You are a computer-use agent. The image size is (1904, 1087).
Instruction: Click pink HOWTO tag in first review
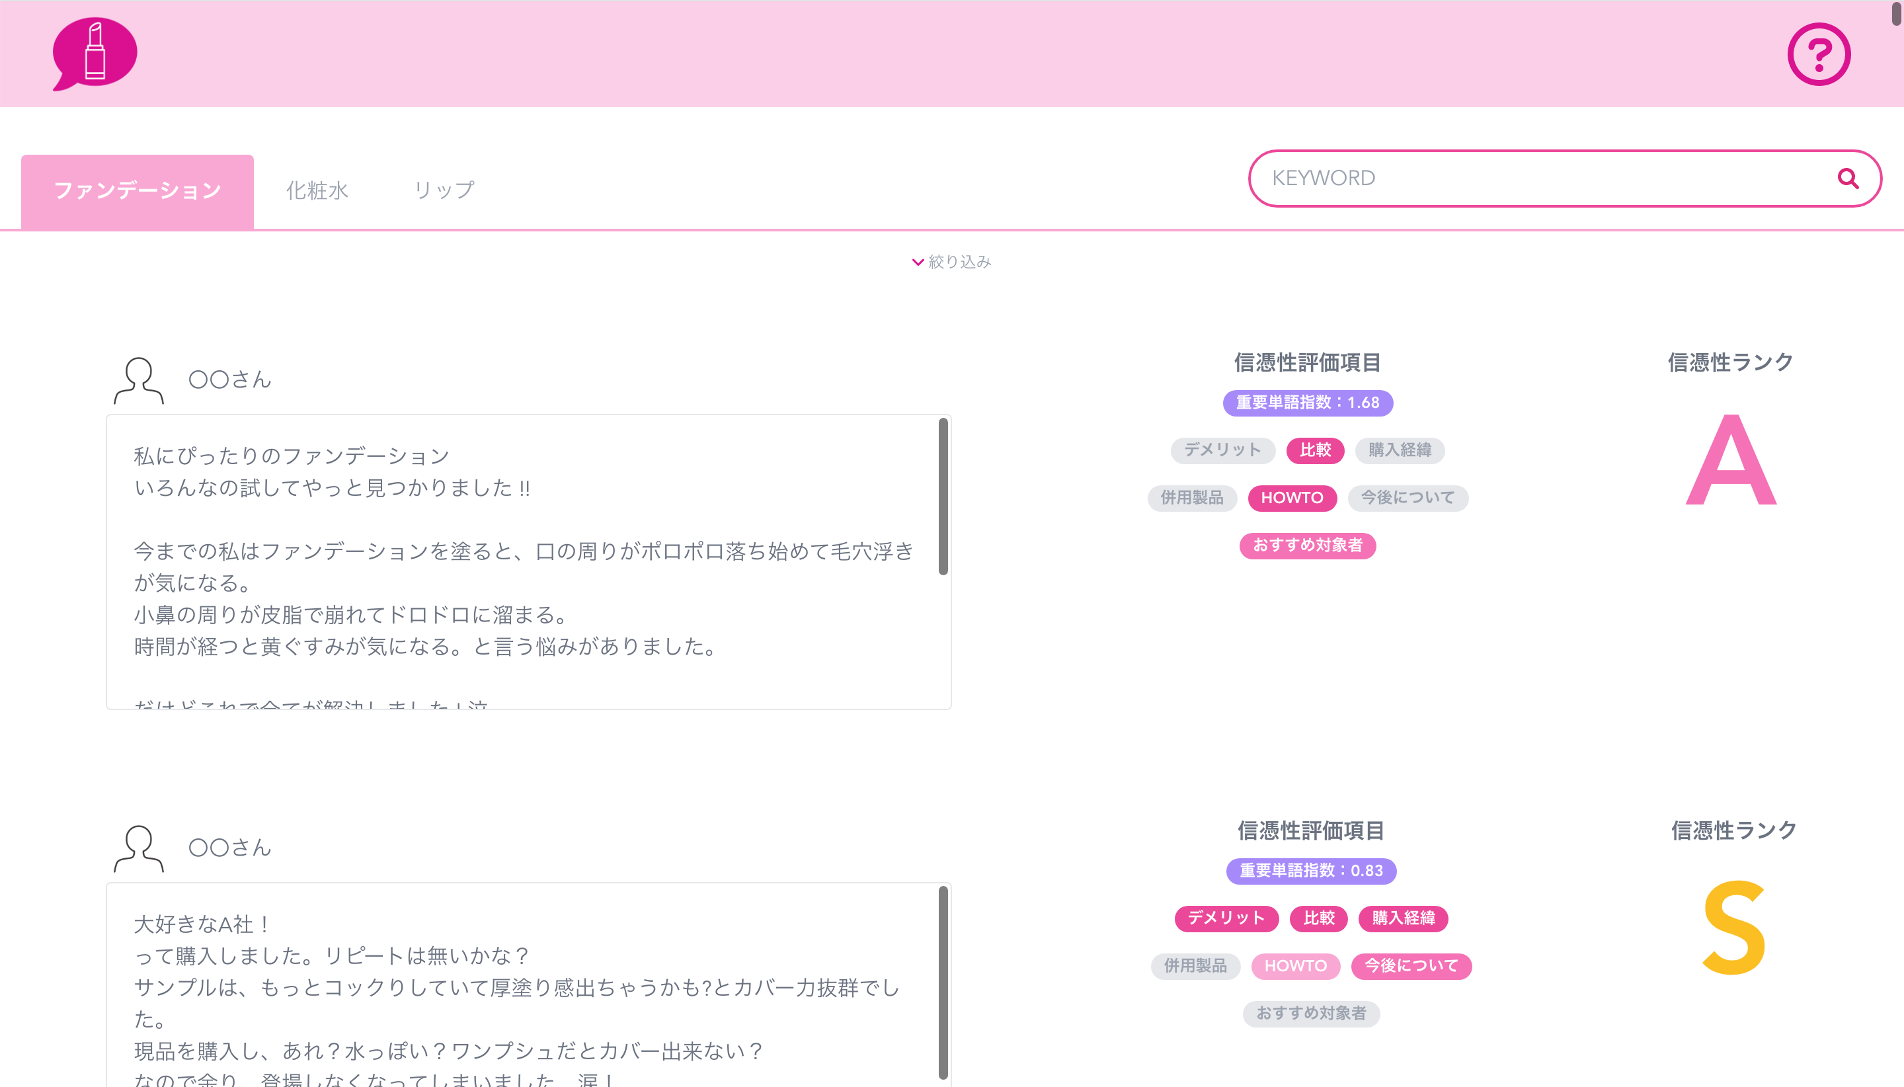(x=1292, y=498)
